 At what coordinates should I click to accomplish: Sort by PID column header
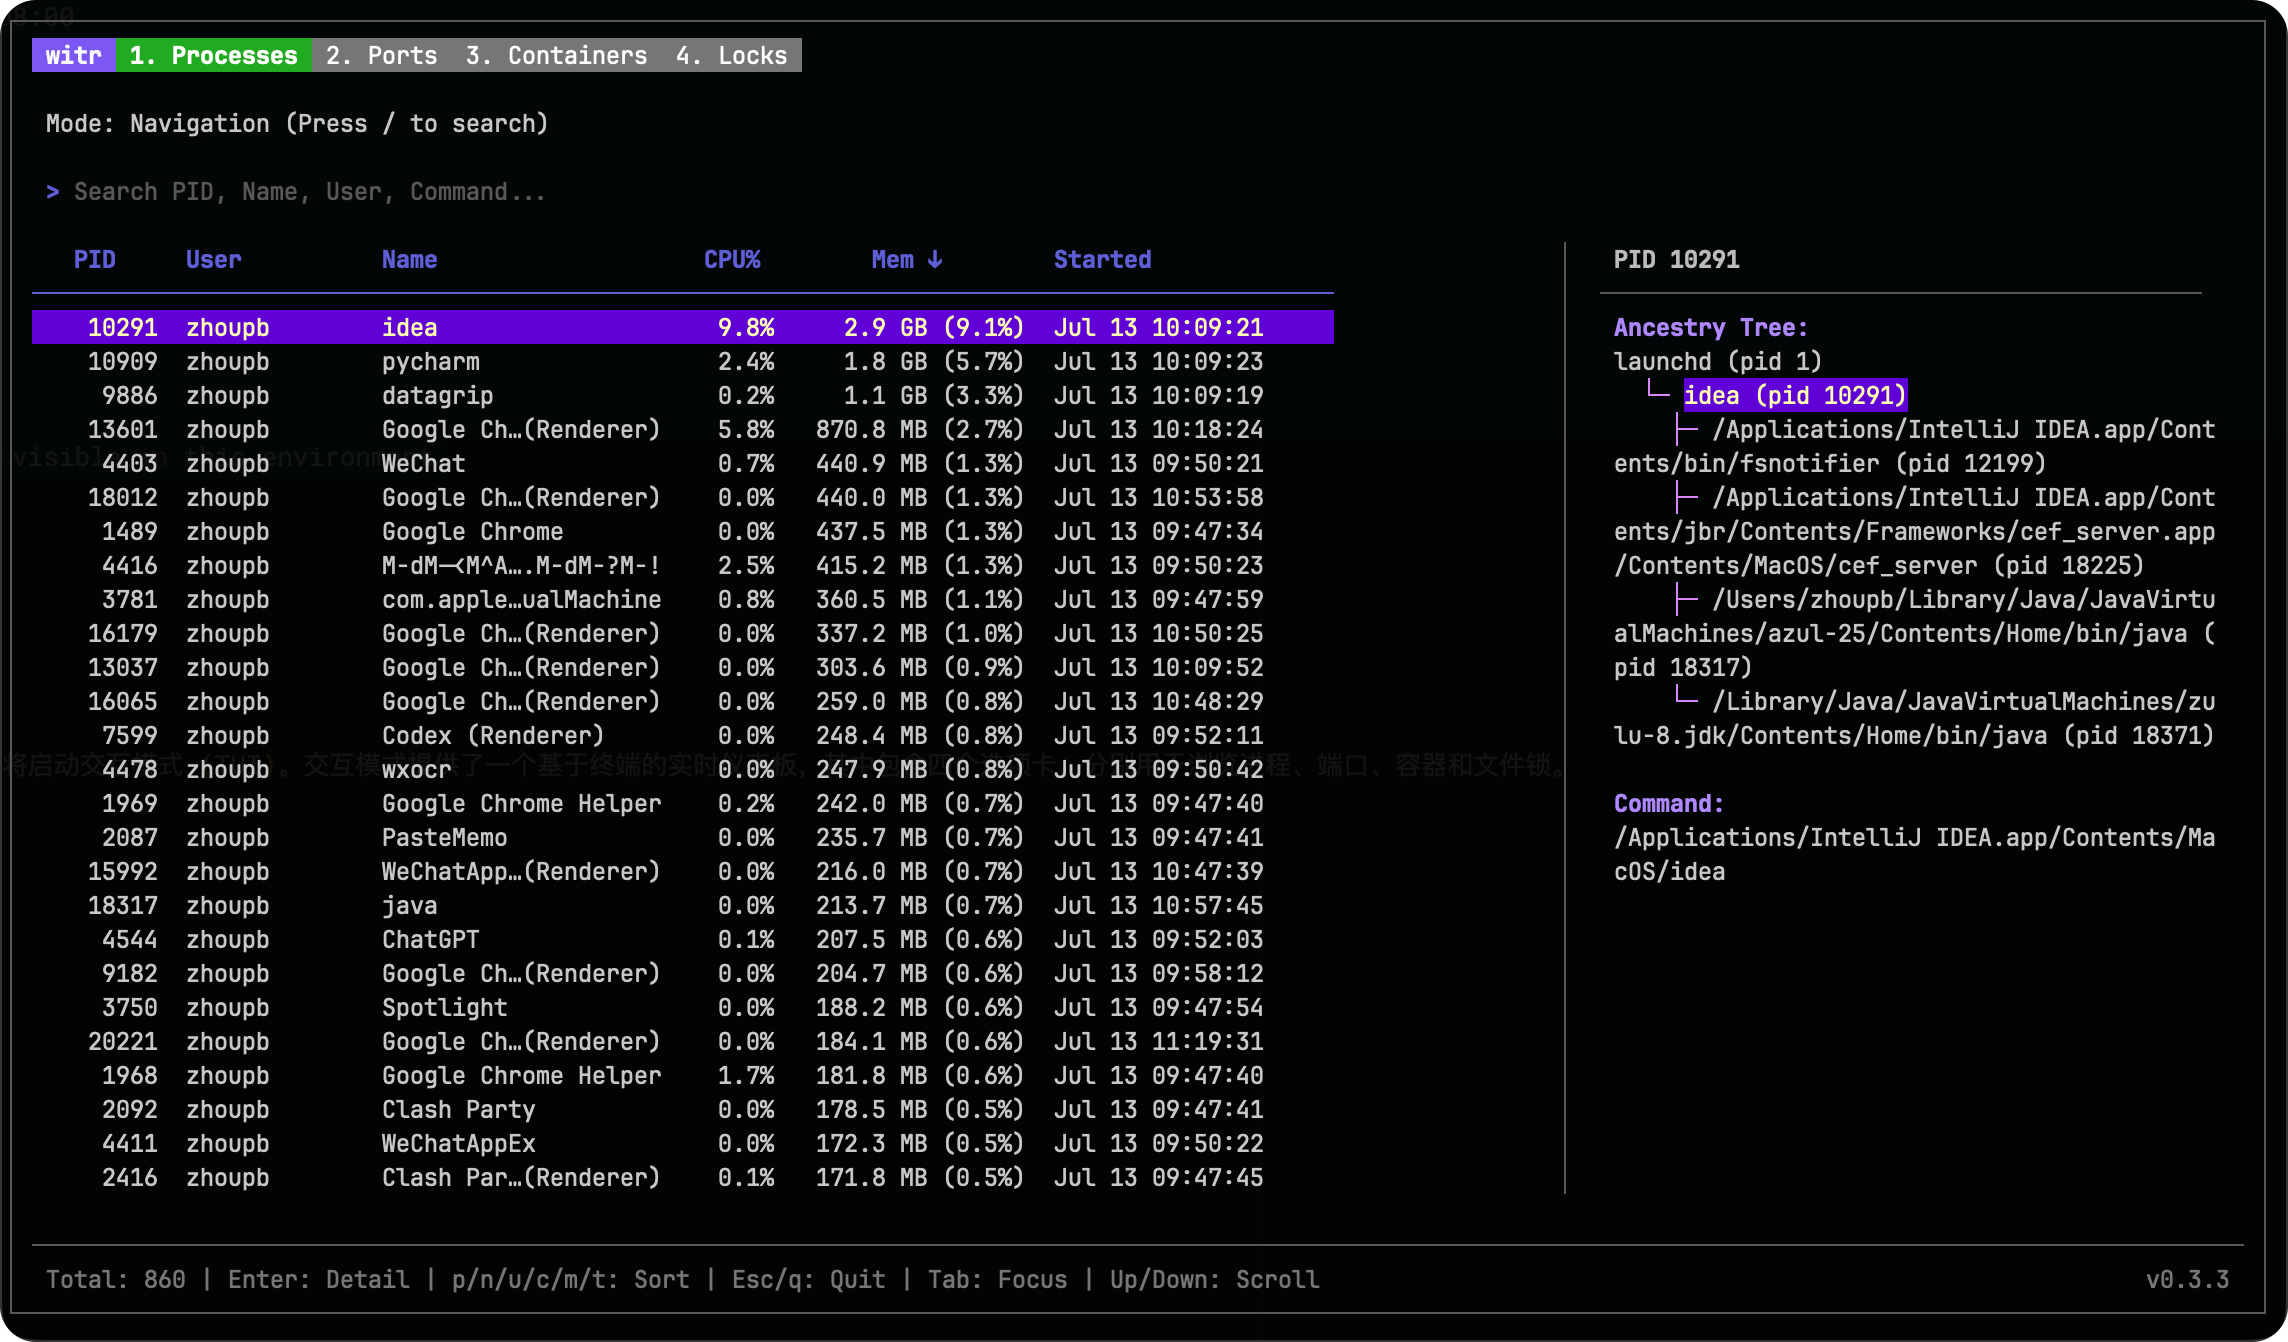pos(94,259)
